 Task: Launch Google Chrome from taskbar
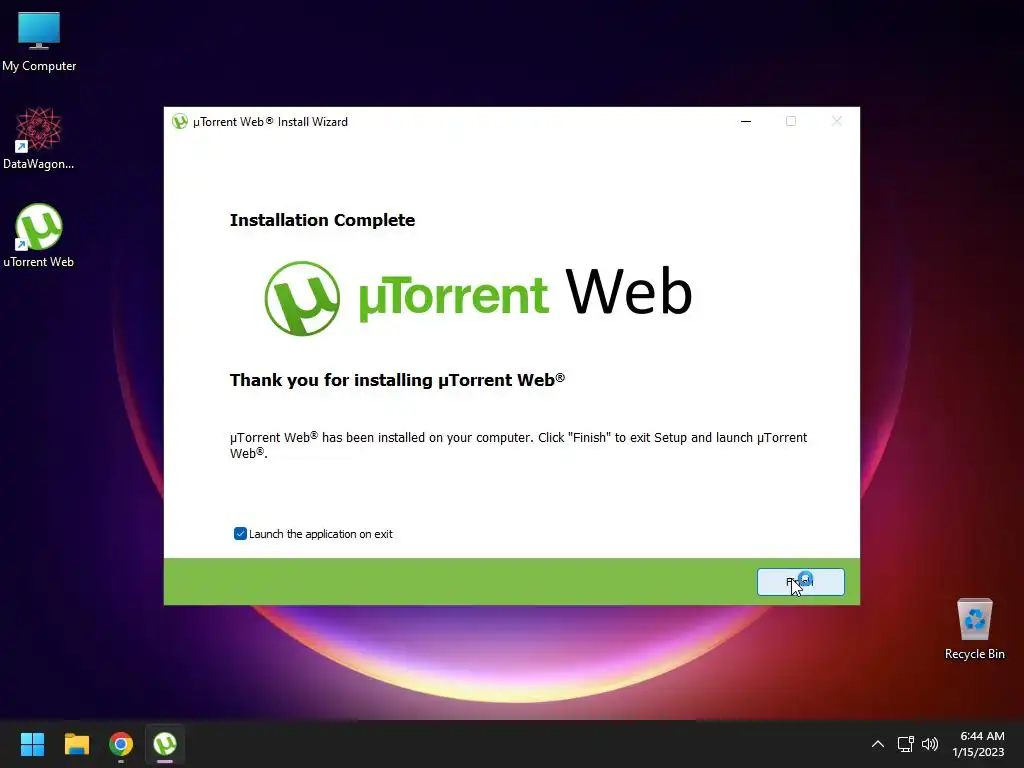[x=121, y=744]
